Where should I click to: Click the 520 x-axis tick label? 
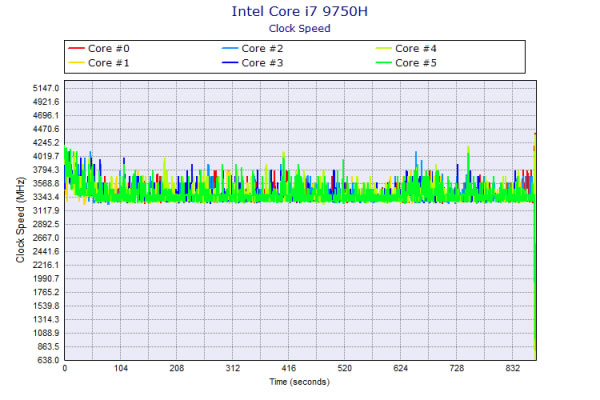click(x=344, y=368)
